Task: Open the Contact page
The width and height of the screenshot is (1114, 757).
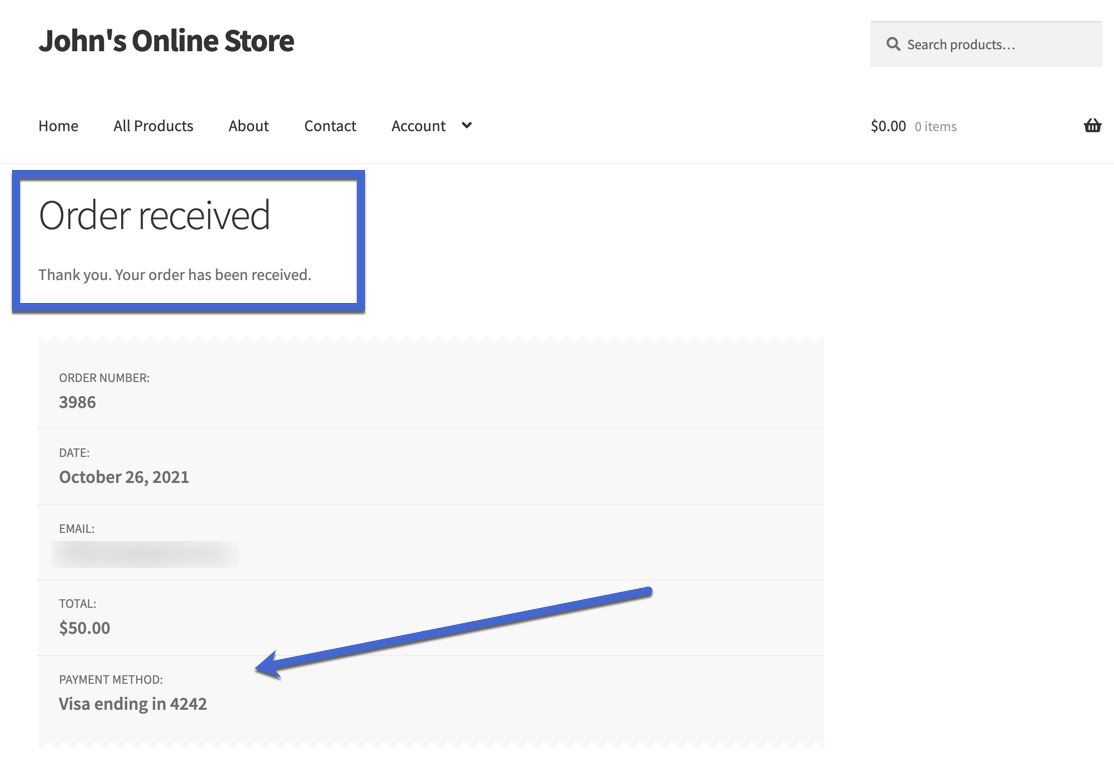Action: pos(330,126)
